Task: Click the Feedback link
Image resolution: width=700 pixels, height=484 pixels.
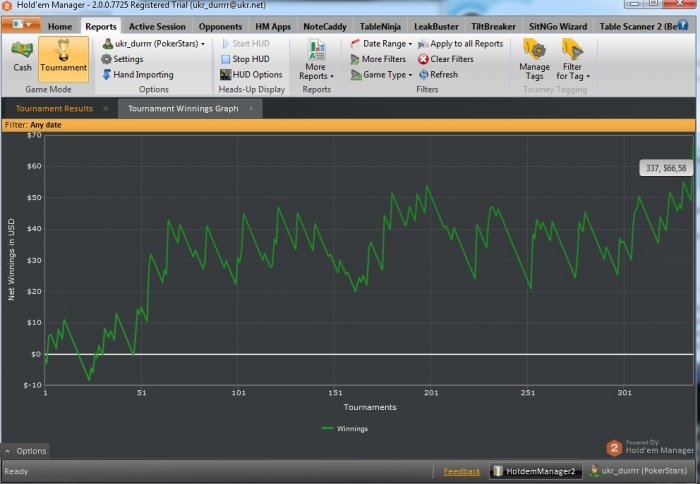Action: point(461,471)
